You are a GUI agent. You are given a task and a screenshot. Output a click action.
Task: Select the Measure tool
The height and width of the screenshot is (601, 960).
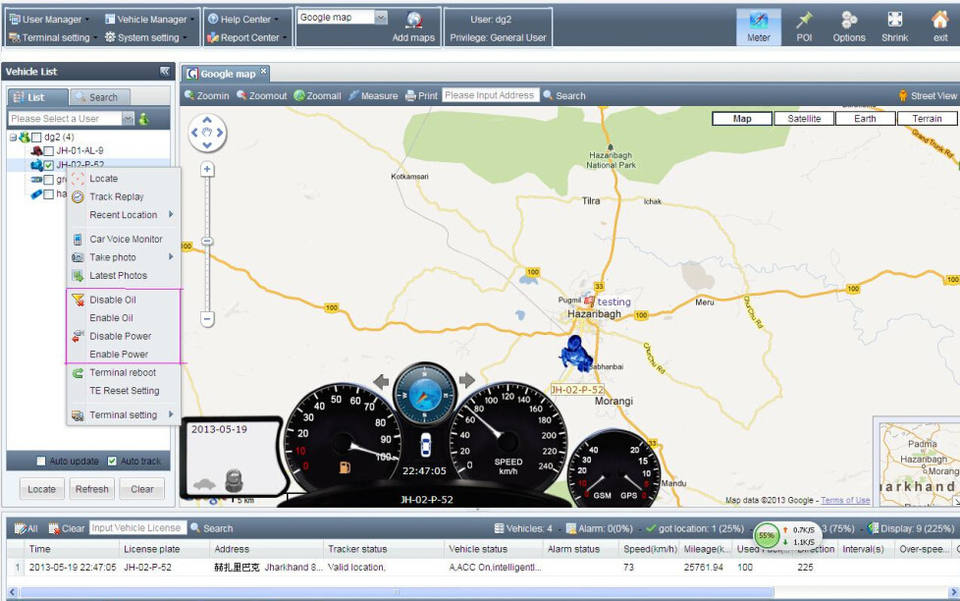coord(372,96)
